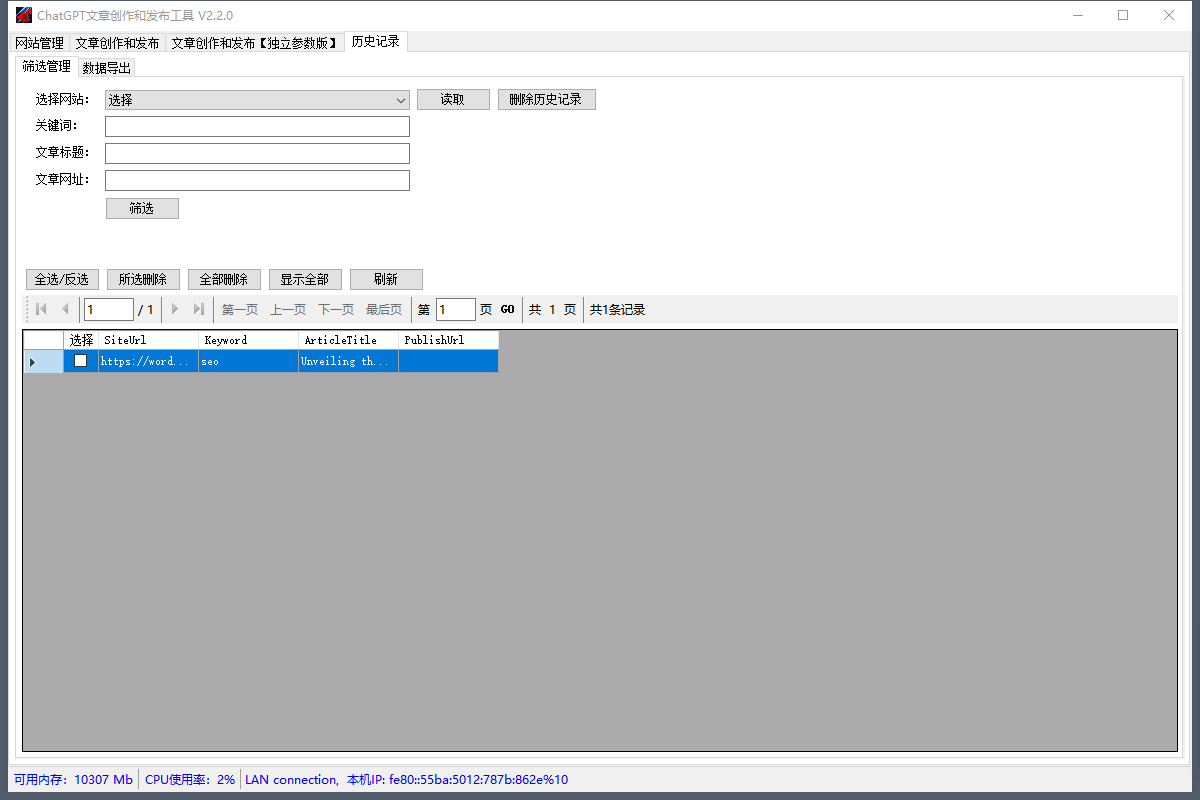Screen dimensions: 1200x800
Task: Click into the 关键词 input field
Action: [257, 126]
